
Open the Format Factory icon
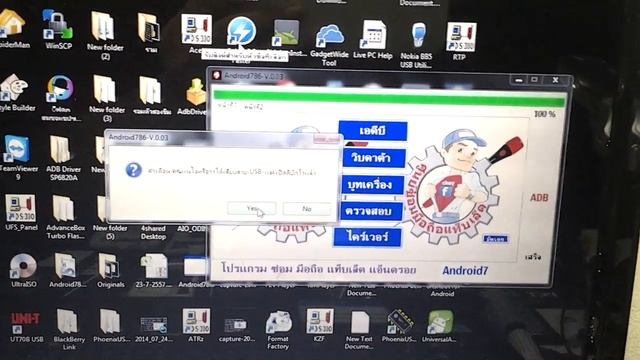[278, 330]
